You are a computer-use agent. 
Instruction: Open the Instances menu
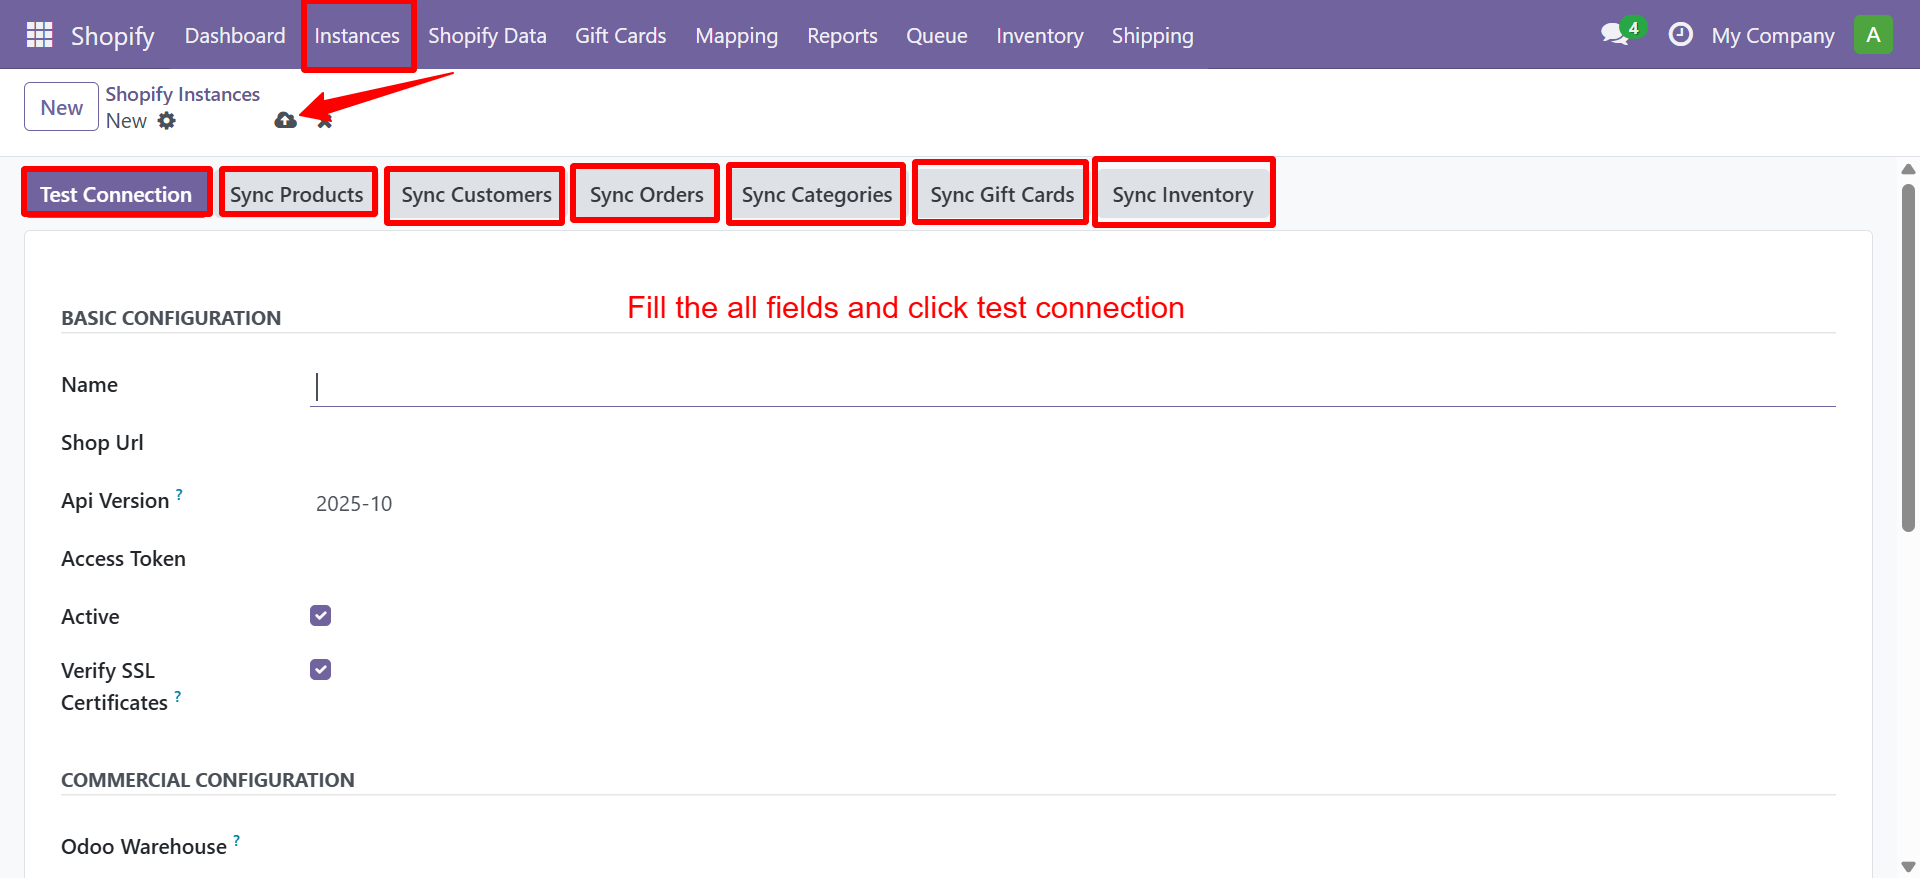point(357,36)
